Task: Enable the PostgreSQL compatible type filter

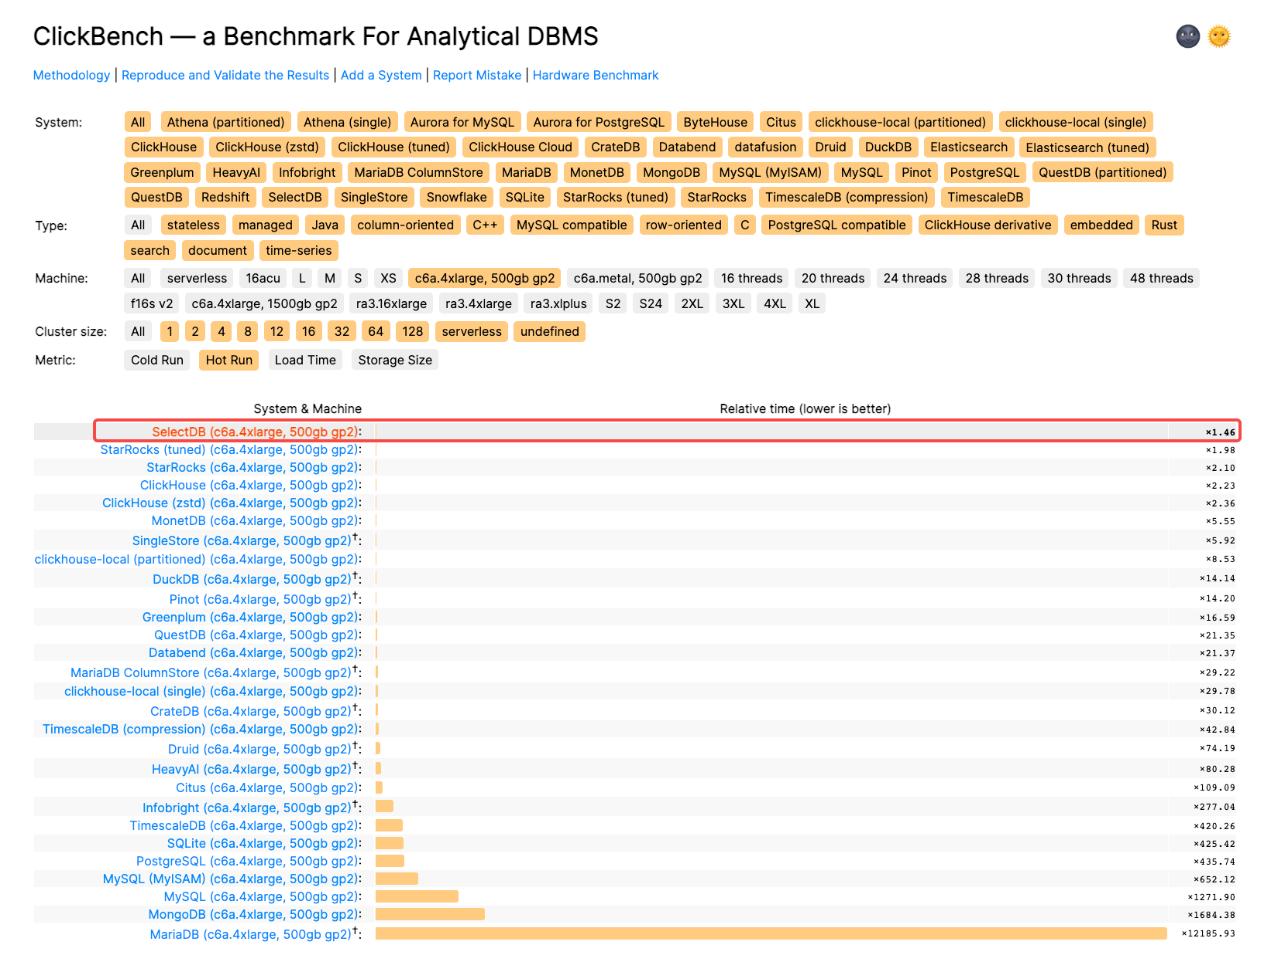Action: (837, 225)
